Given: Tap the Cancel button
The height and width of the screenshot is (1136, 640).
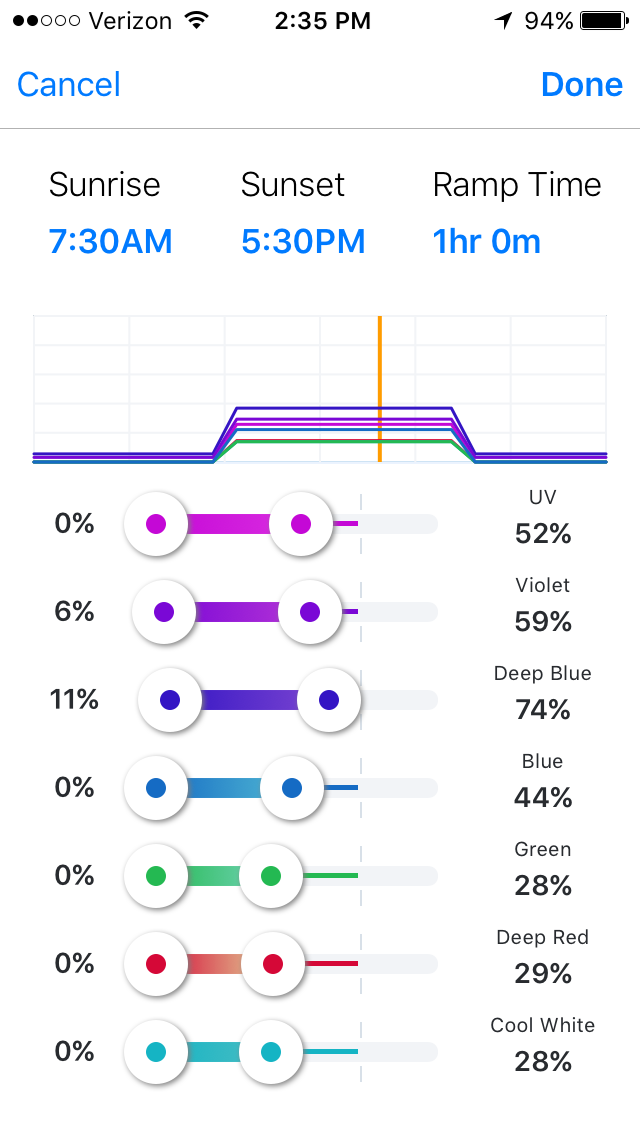Looking at the screenshot, I should (x=69, y=85).
